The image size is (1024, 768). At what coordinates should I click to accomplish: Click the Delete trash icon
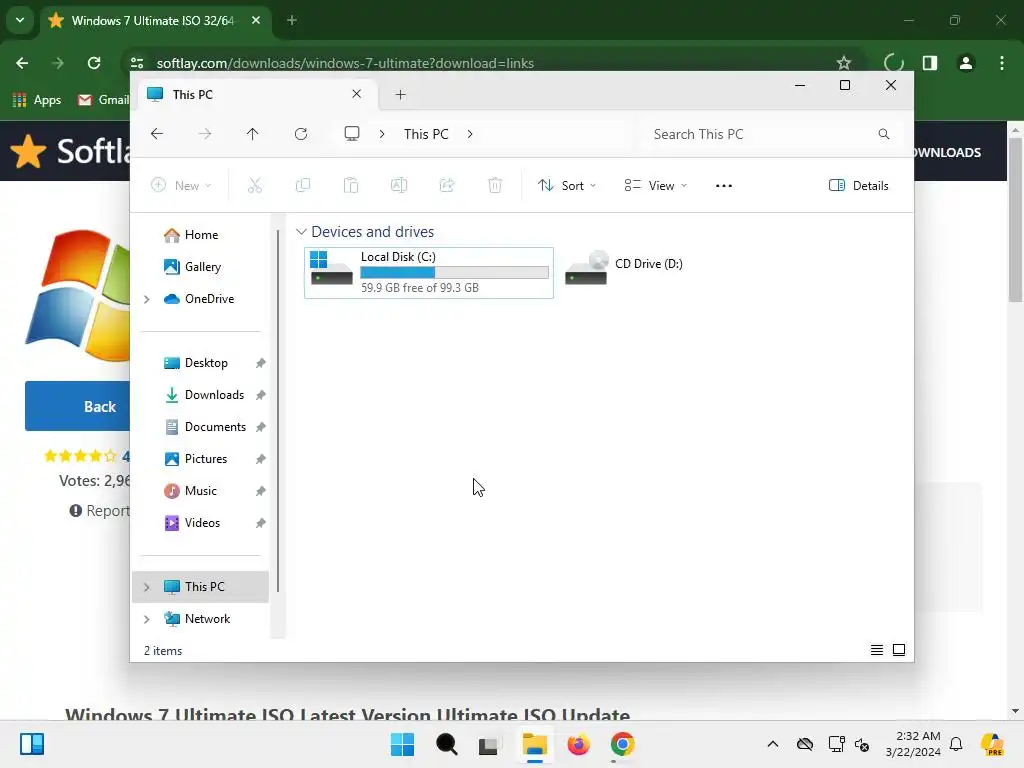pos(495,185)
